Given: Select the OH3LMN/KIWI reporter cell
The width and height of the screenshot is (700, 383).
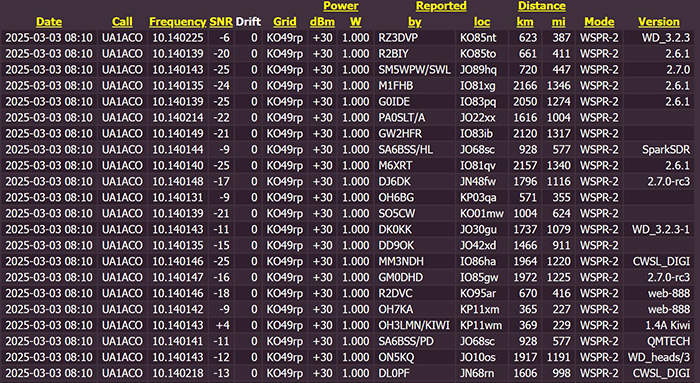Looking at the screenshot, I should [414, 325].
